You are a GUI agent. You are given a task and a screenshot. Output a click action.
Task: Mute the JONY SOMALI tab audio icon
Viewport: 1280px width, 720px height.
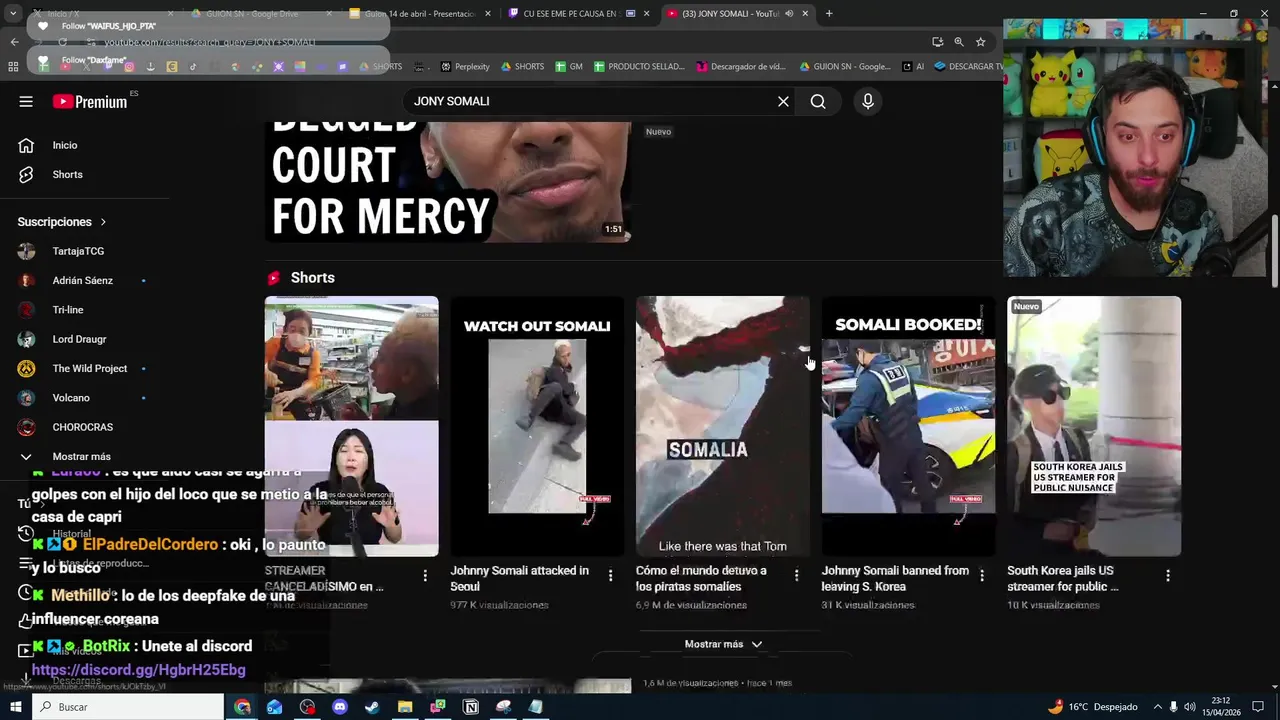[789, 14]
